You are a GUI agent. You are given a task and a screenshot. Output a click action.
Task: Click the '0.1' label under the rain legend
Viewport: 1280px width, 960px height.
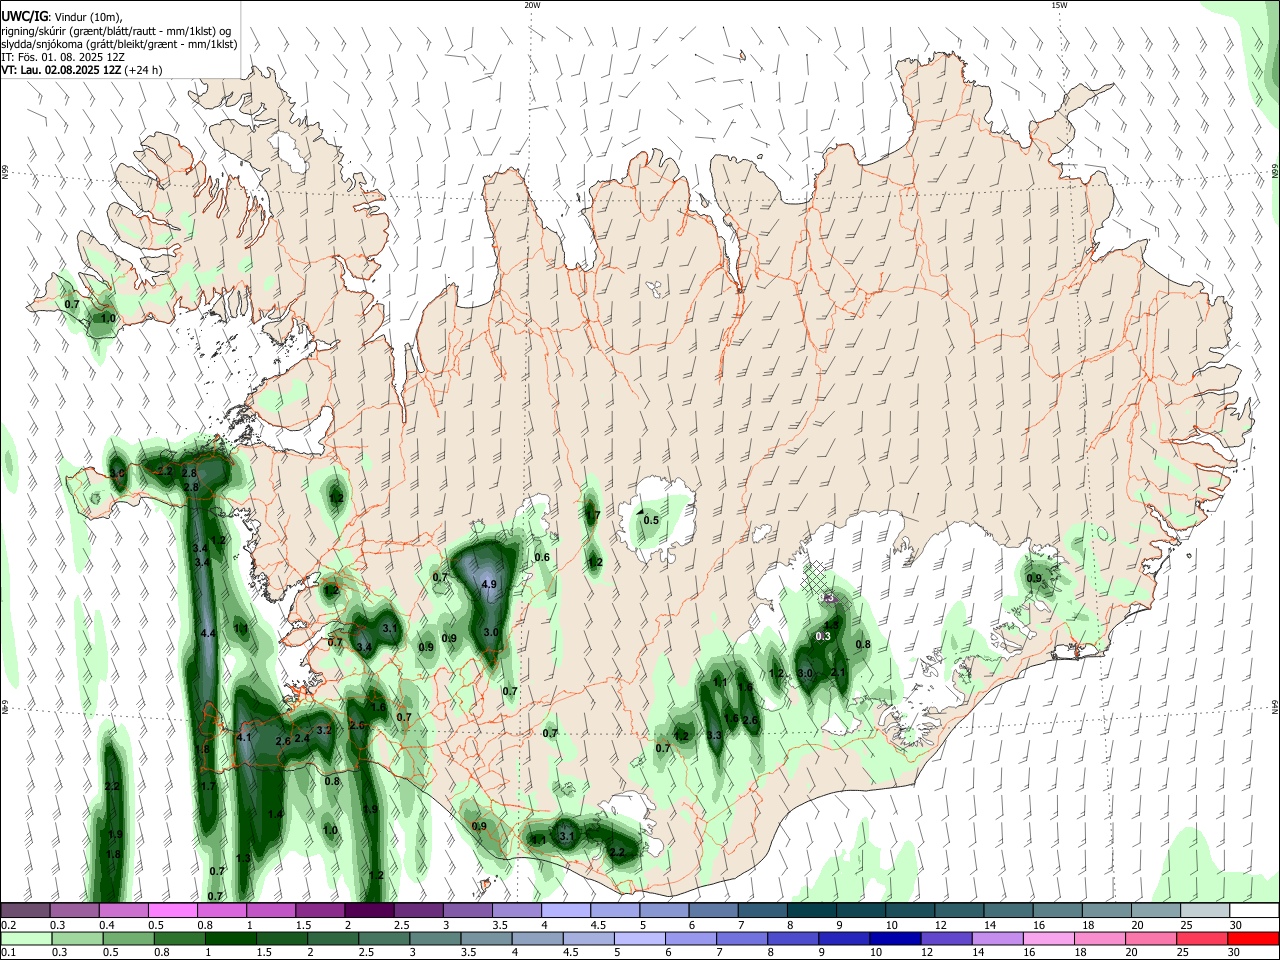8,953
